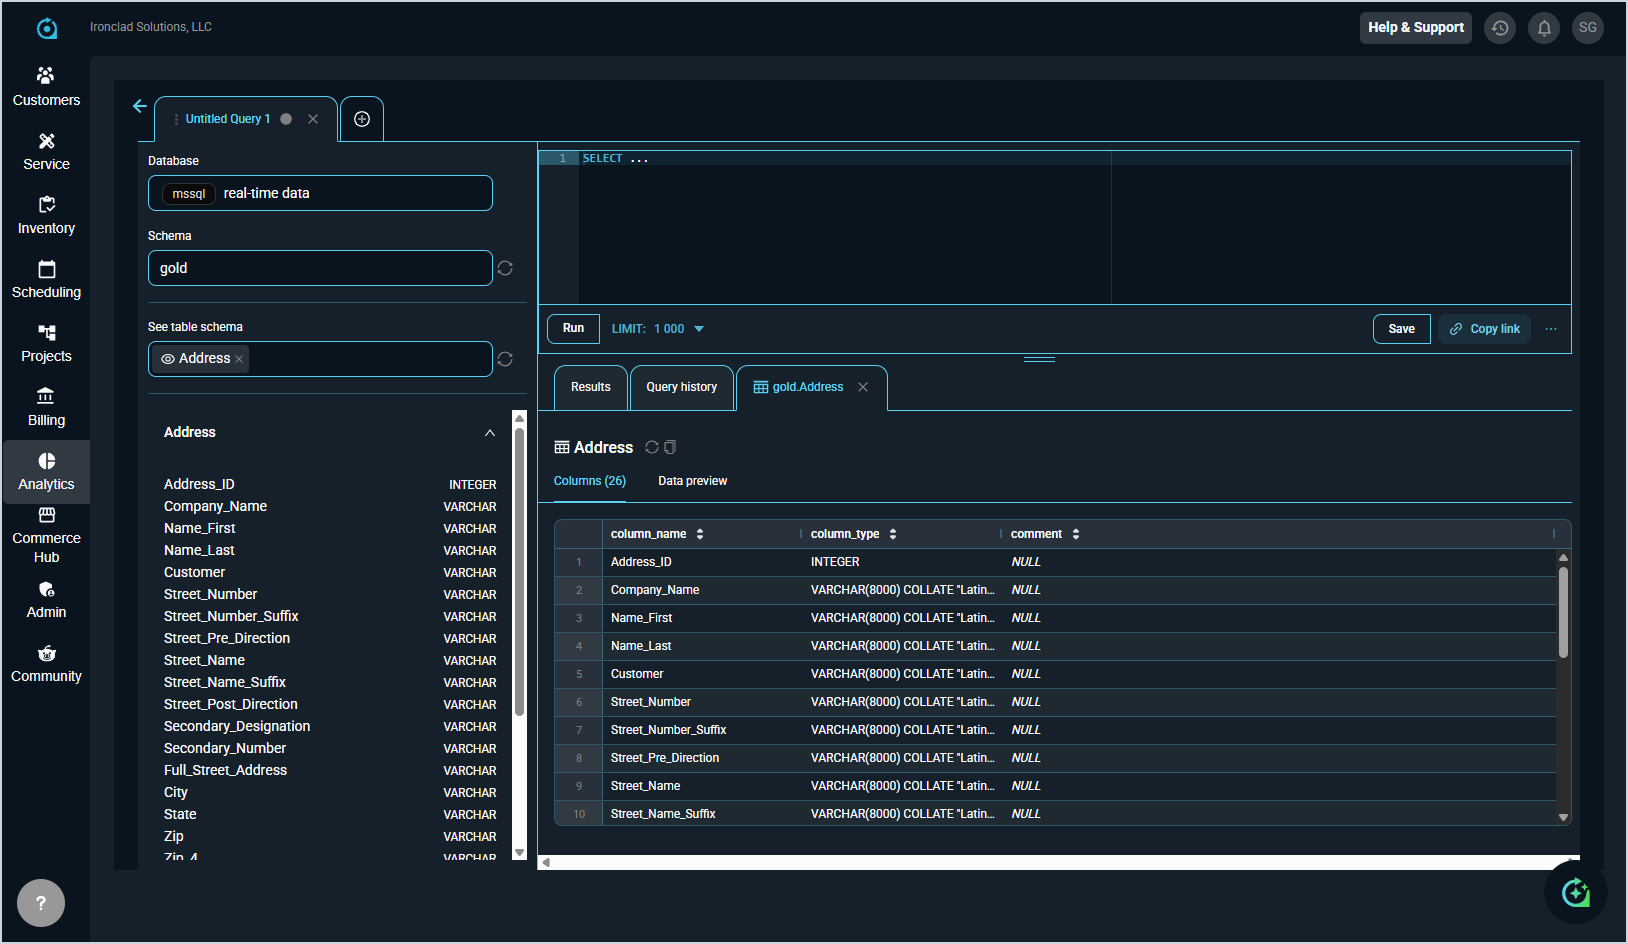This screenshot has width=1628, height=944.
Task: Collapse the Address table column list
Action: click(490, 433)
